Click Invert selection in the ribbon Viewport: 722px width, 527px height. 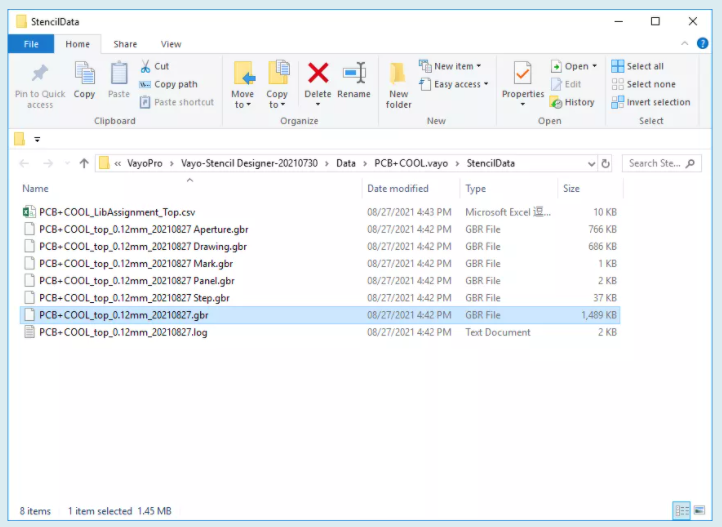coord(651,102)
